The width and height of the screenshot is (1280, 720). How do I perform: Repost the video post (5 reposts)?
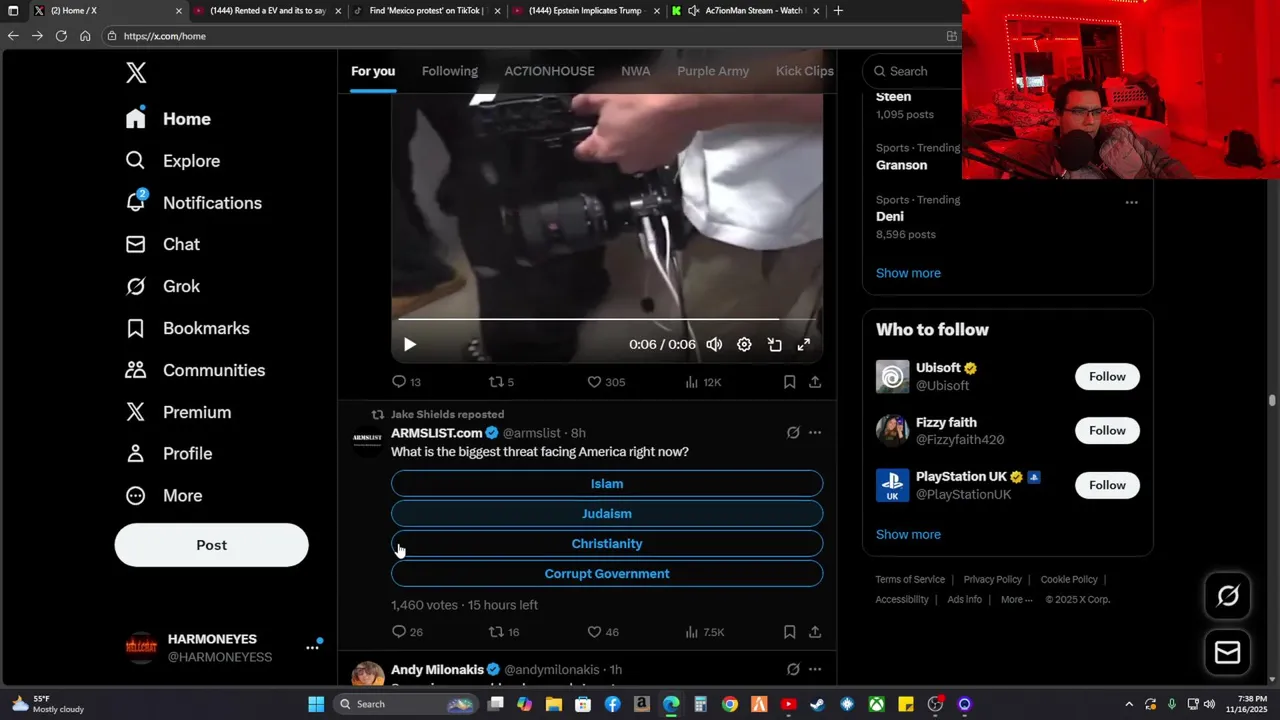pos(501,382)
